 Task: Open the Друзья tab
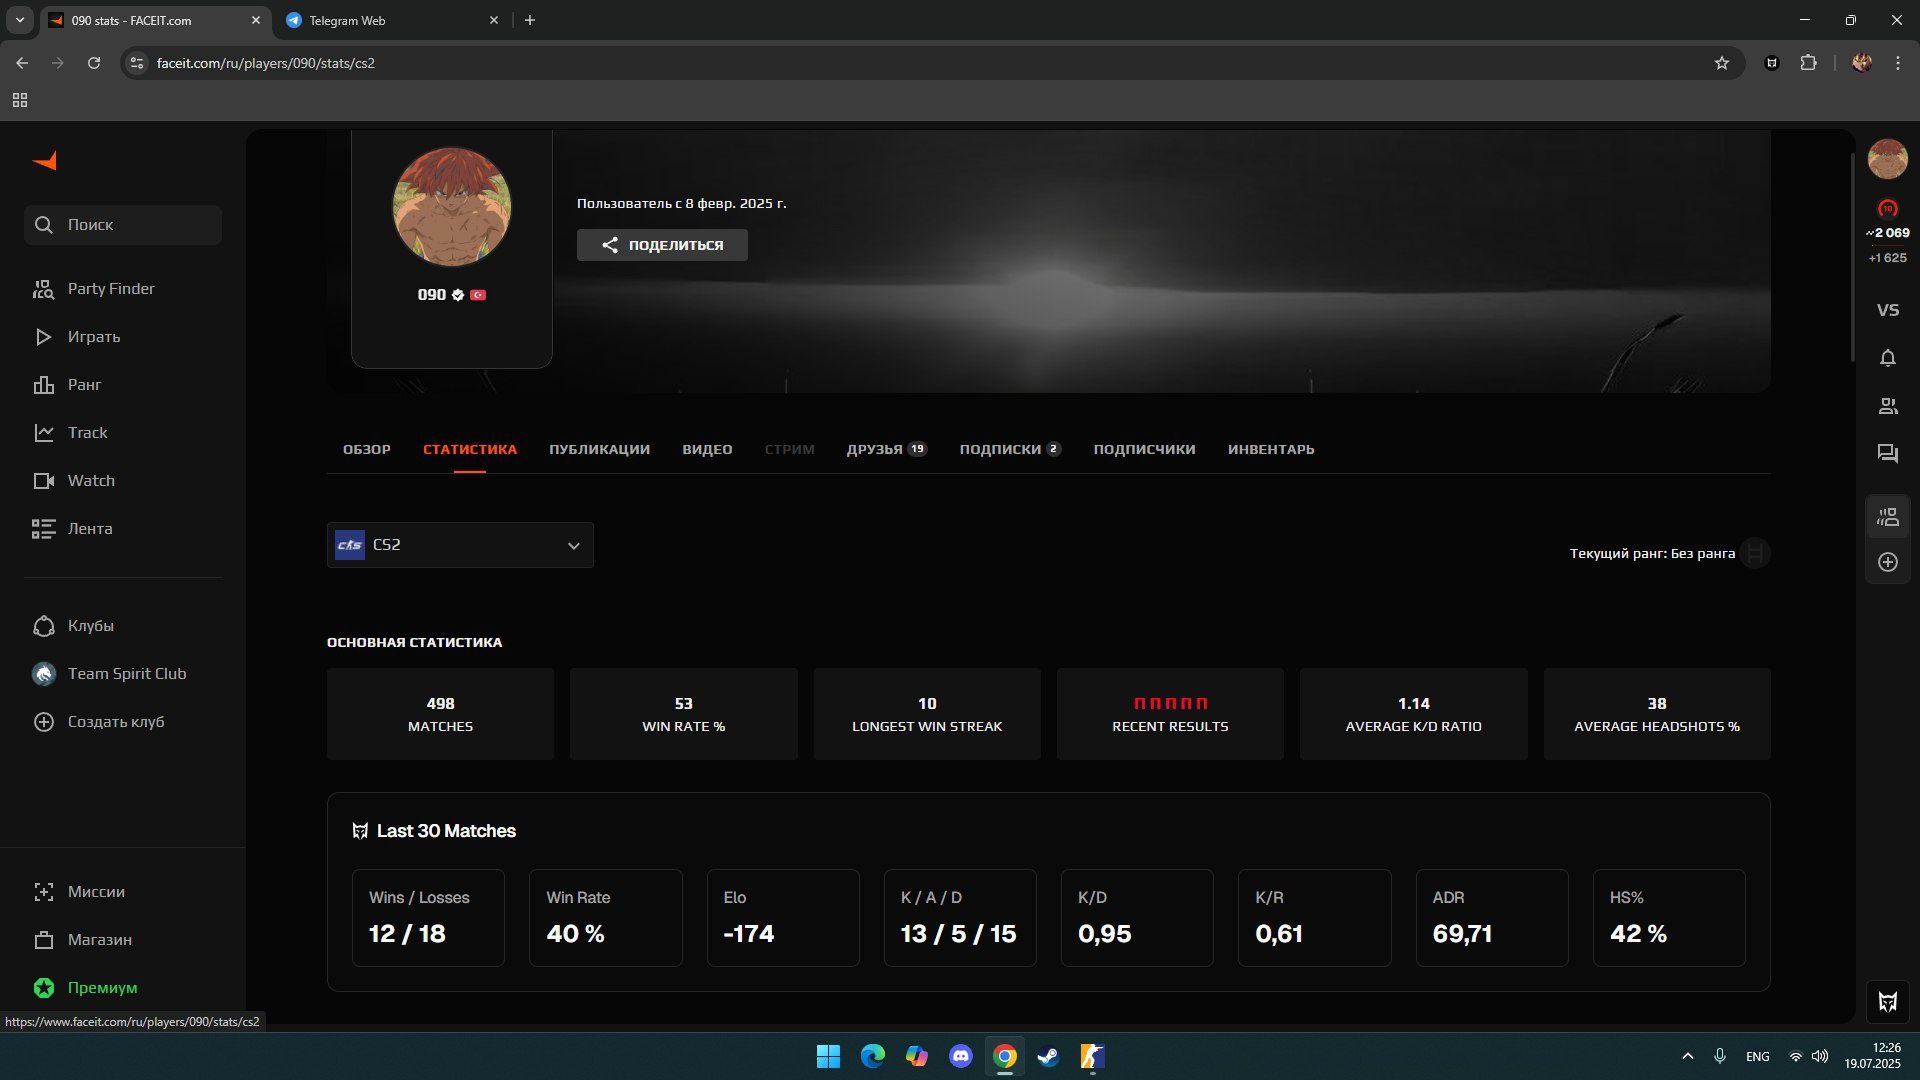click(886, 449)
